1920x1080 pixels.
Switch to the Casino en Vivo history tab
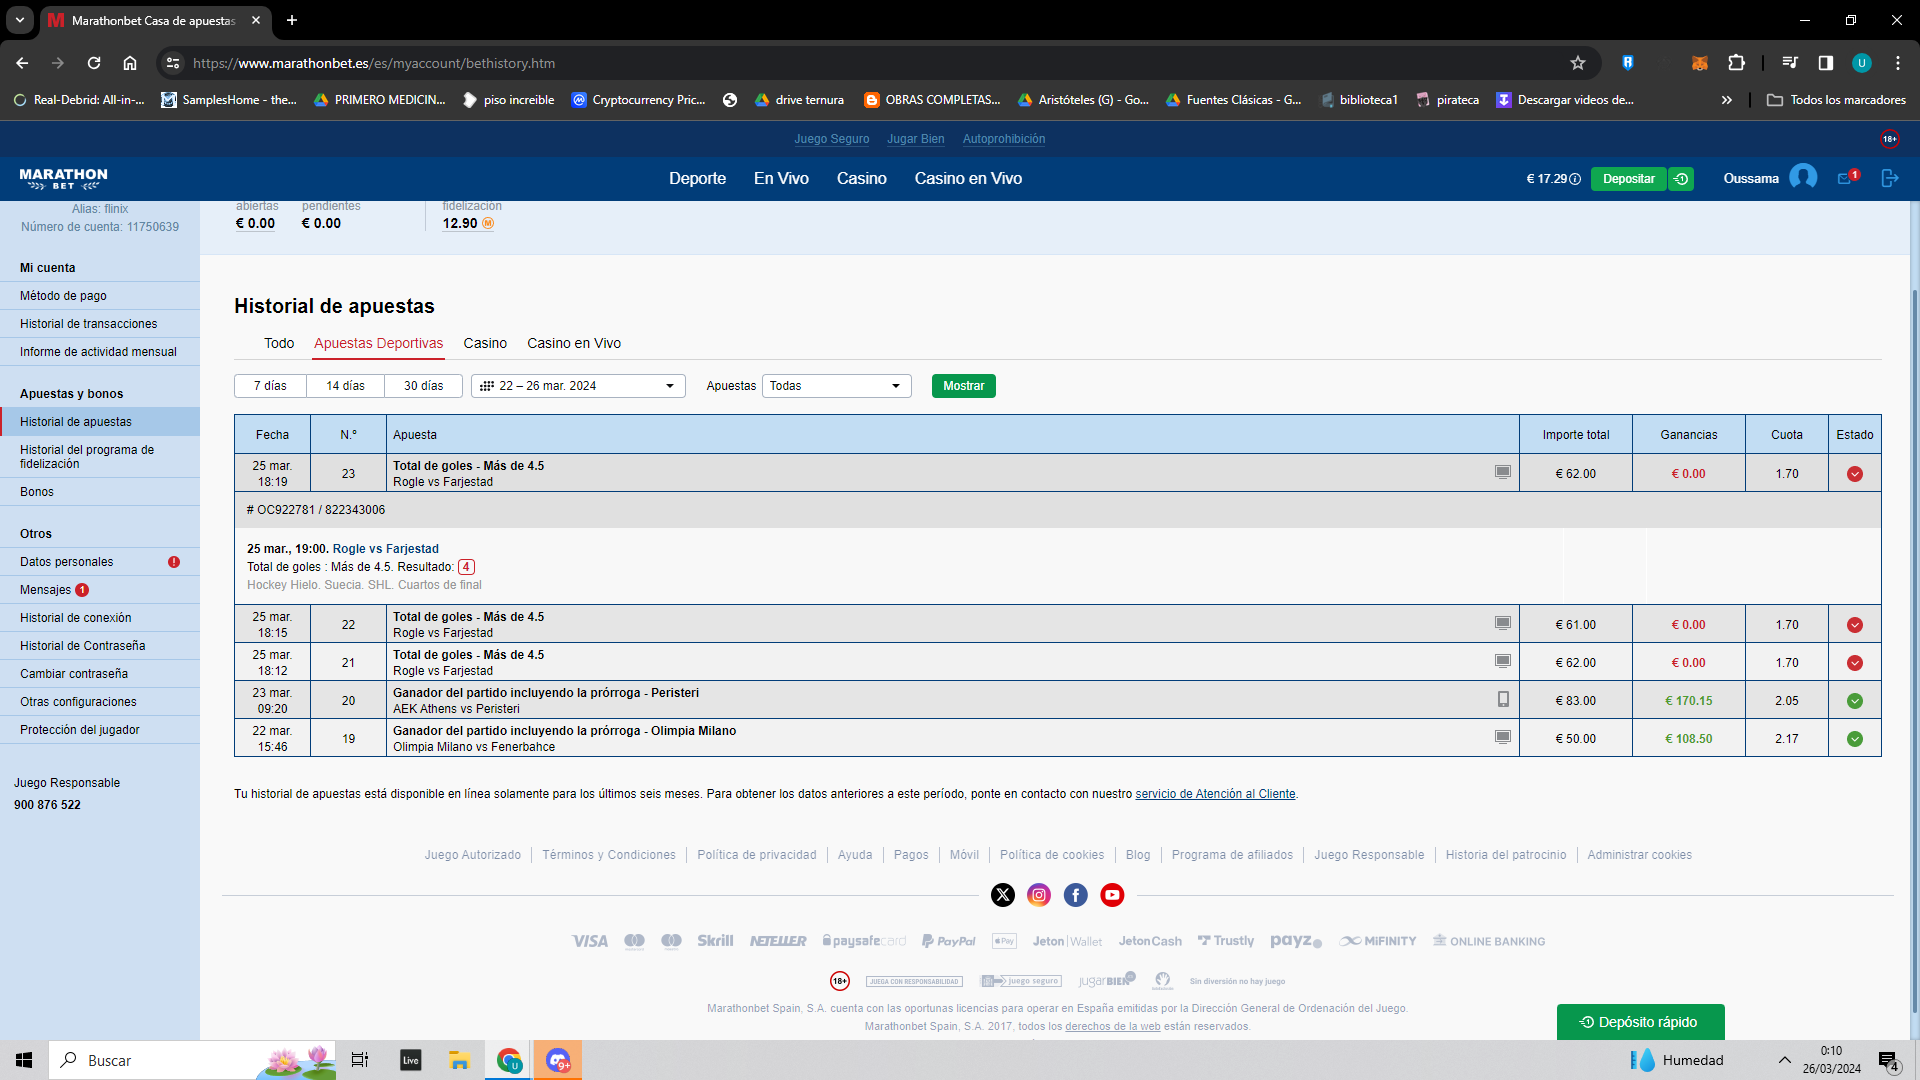click(574, 343)
